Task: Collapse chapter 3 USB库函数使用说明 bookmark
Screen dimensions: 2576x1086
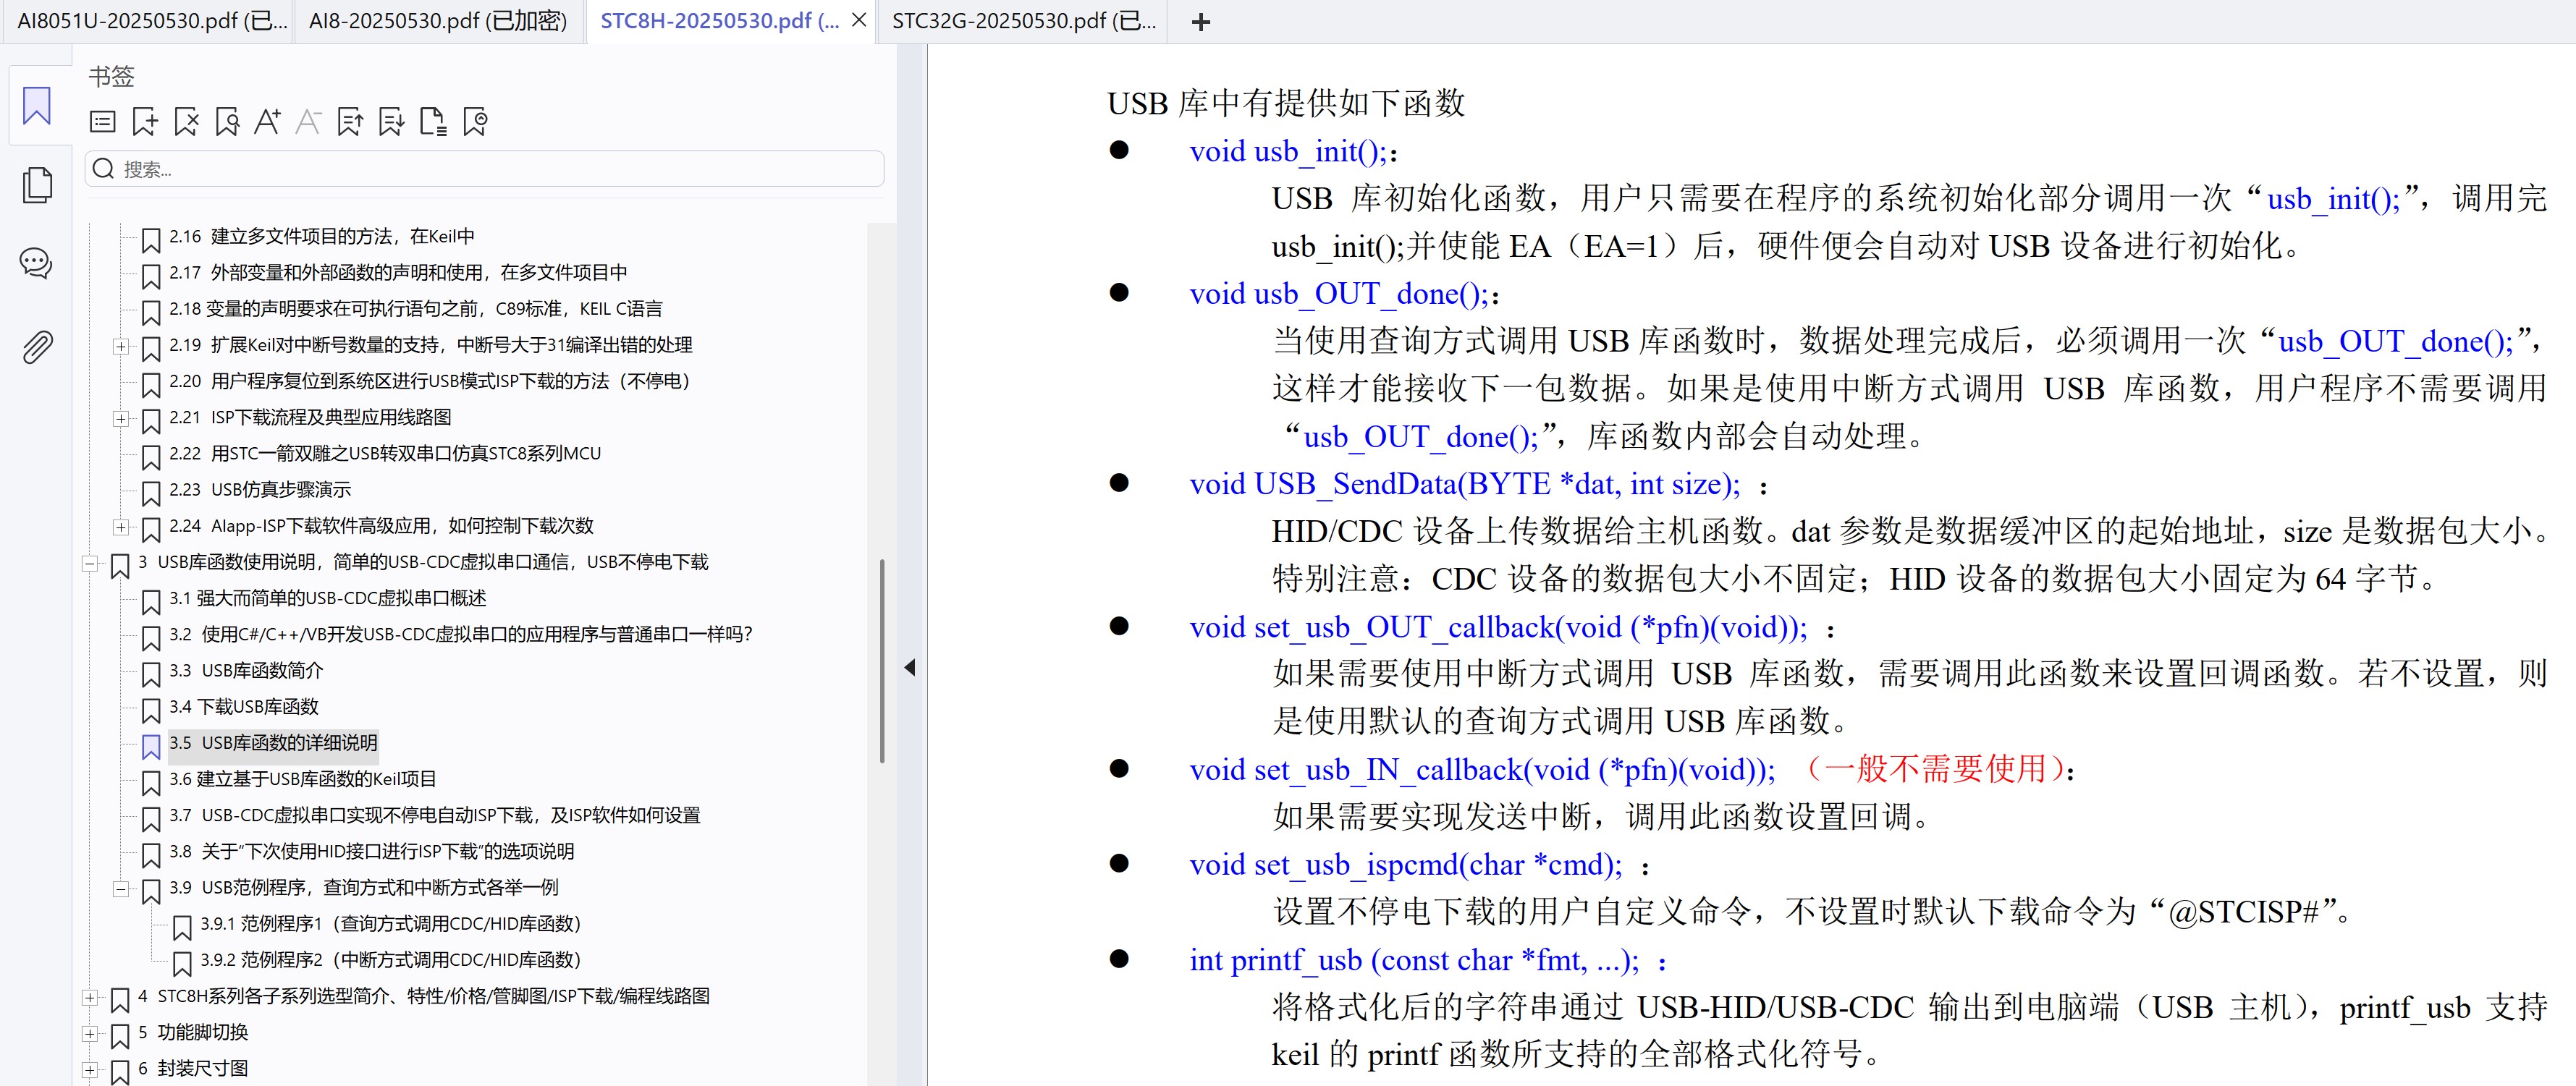Action: point(90,564)
